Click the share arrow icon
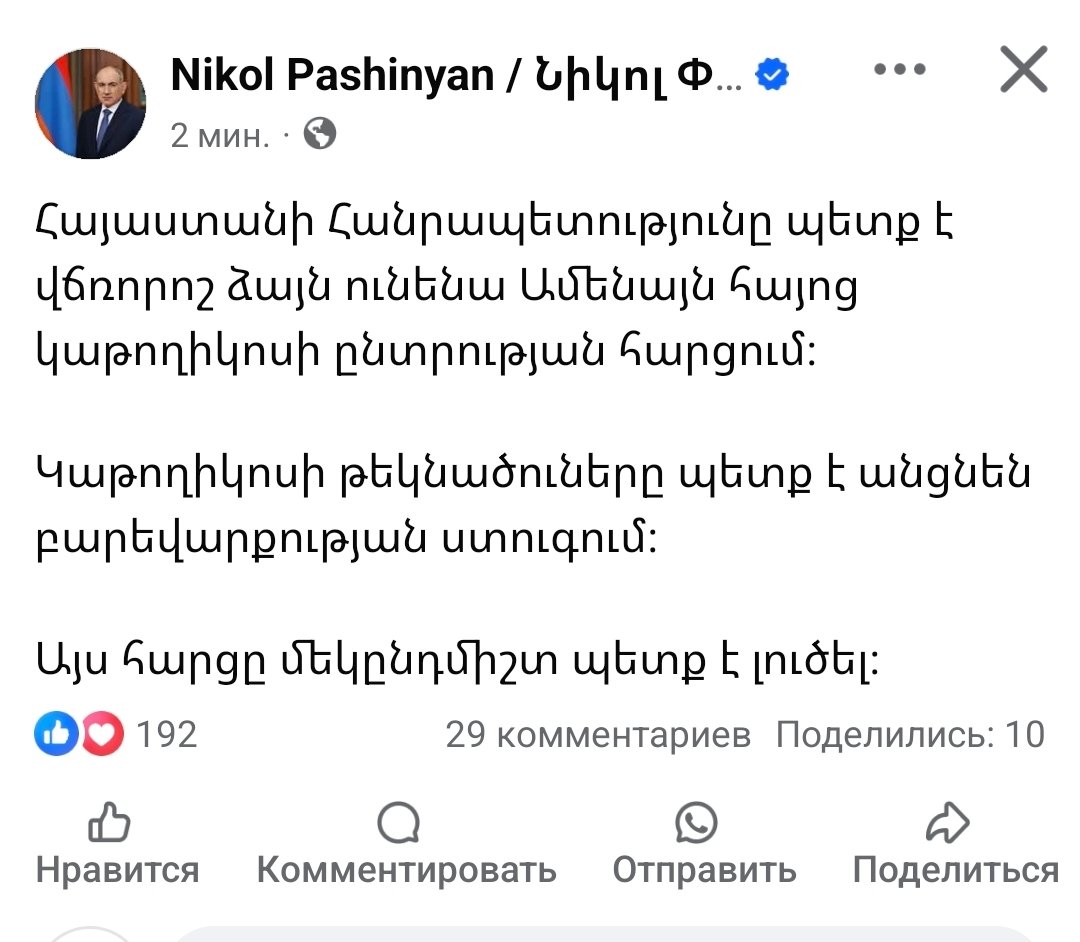Screen dimensions: 1080x942 (x=948, y=822)
